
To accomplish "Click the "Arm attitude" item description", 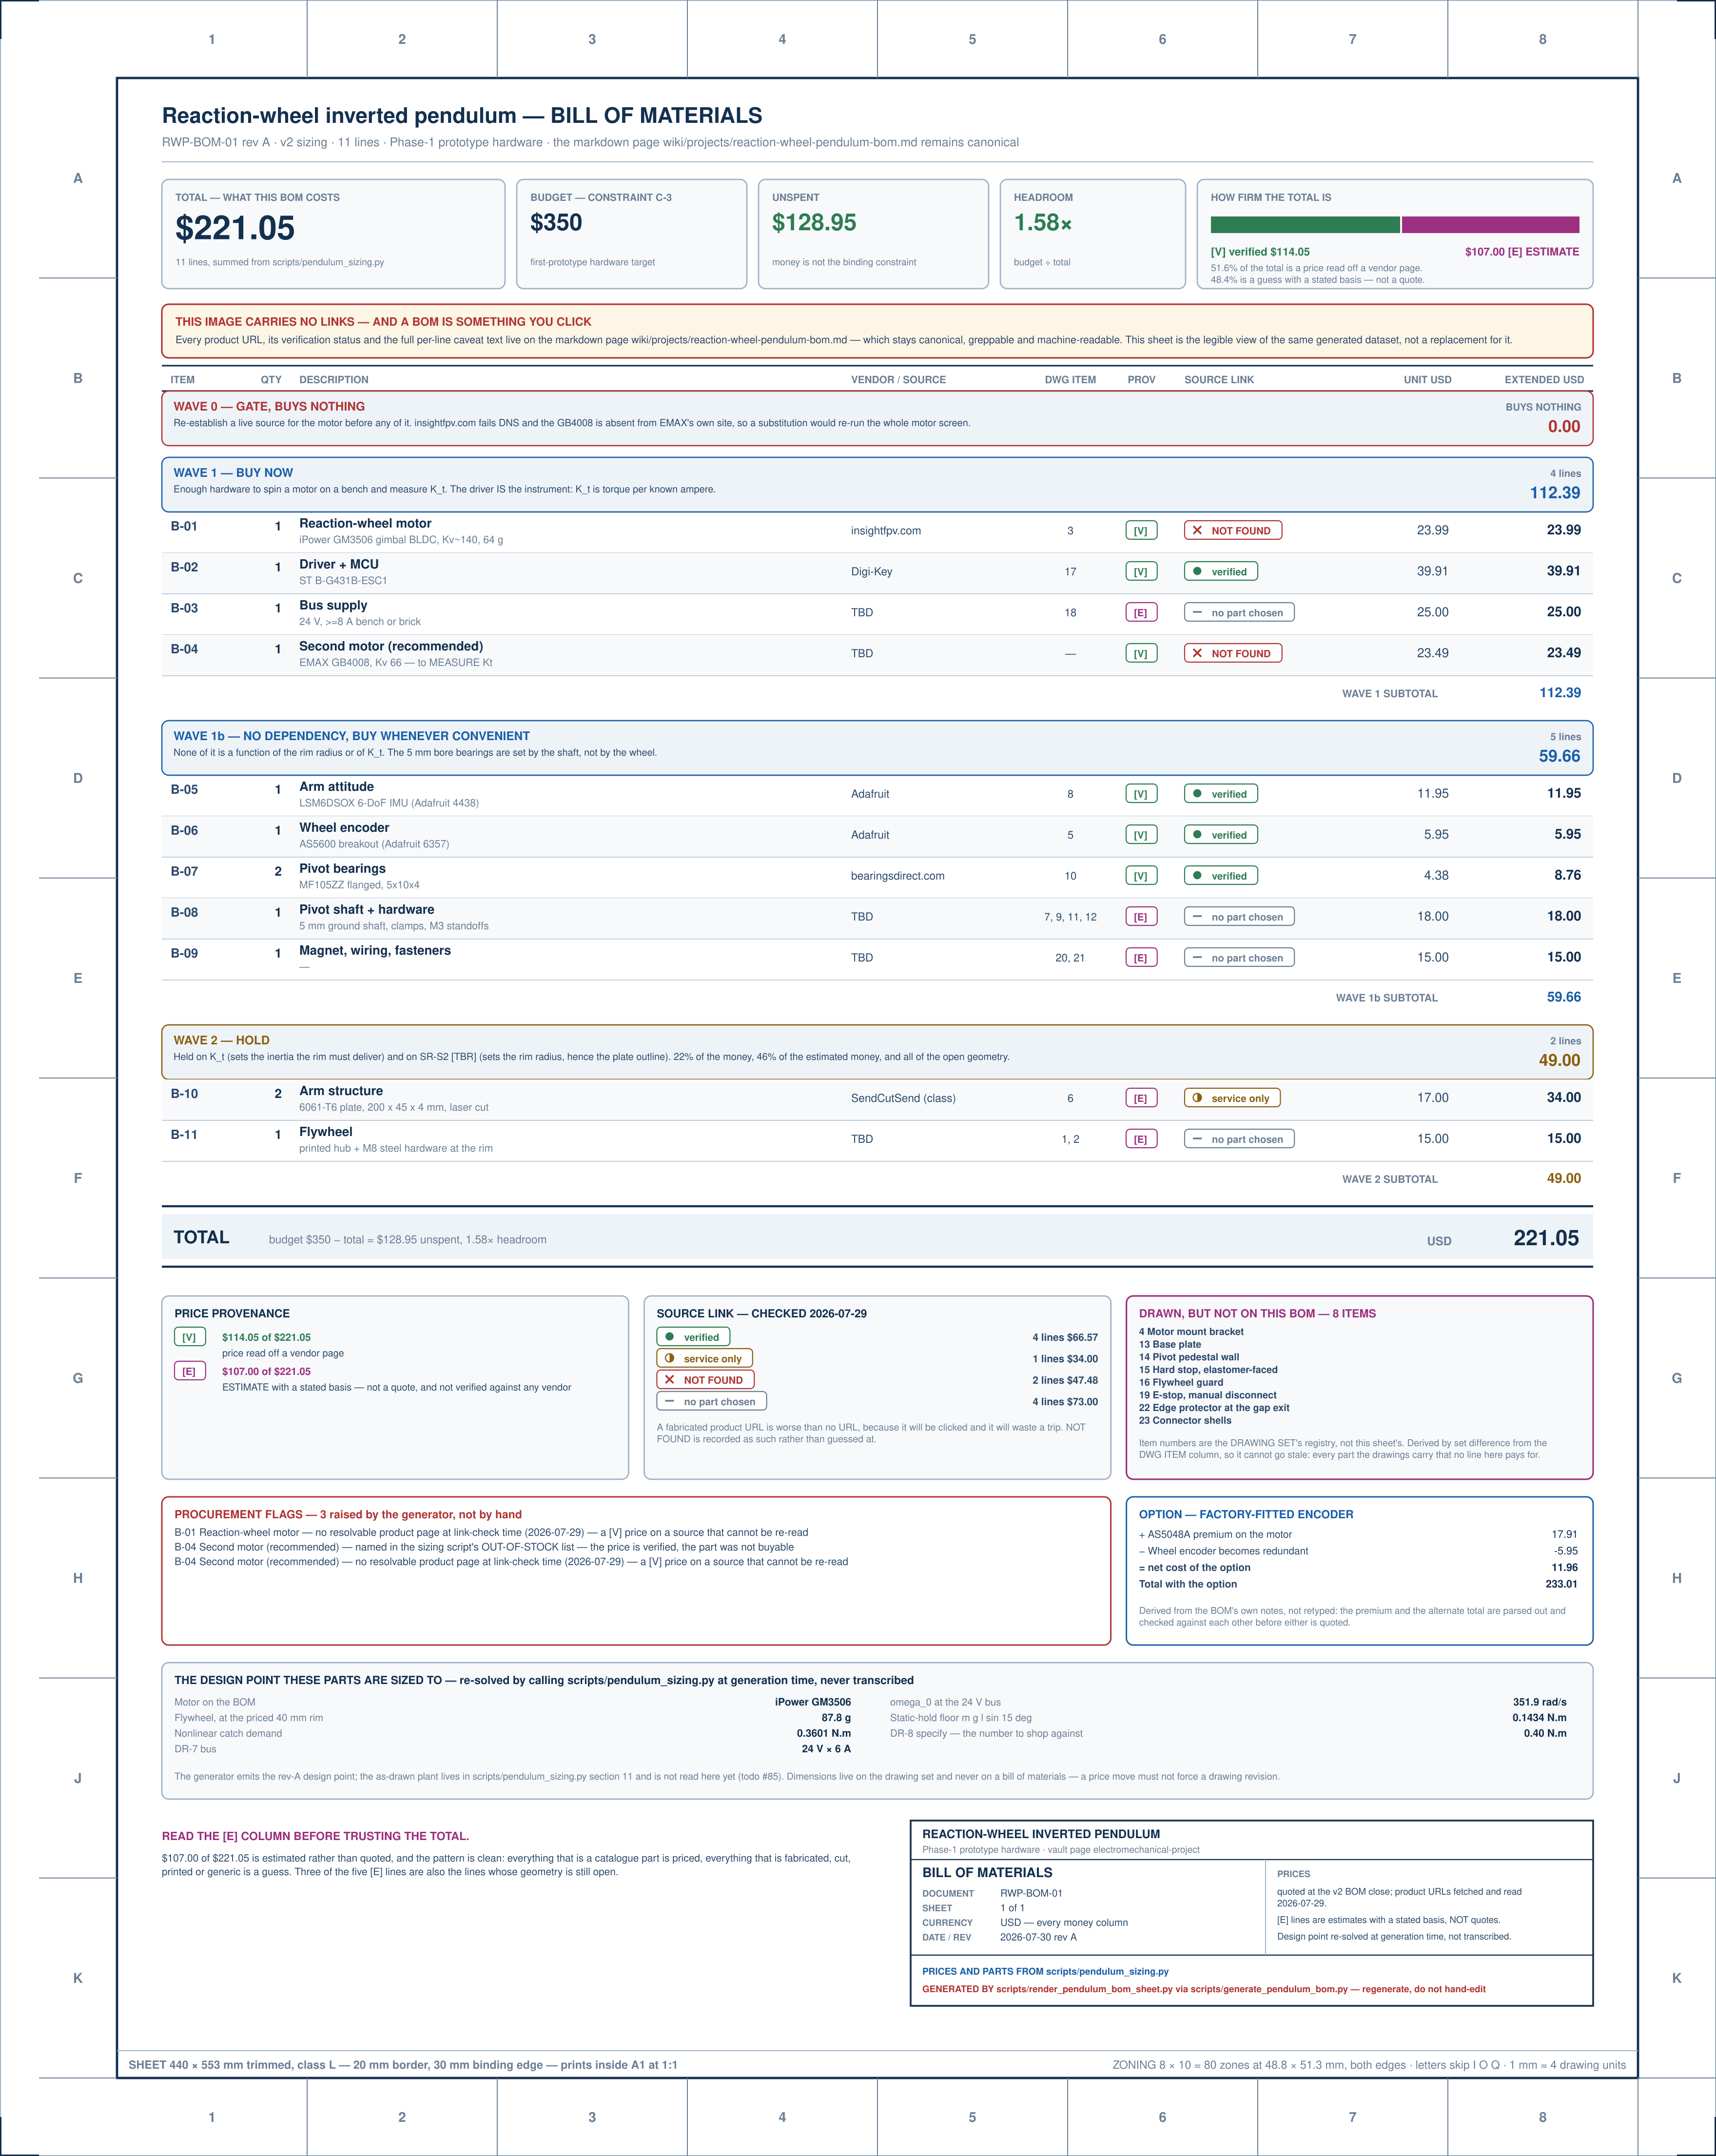I will tap(336, 787).
